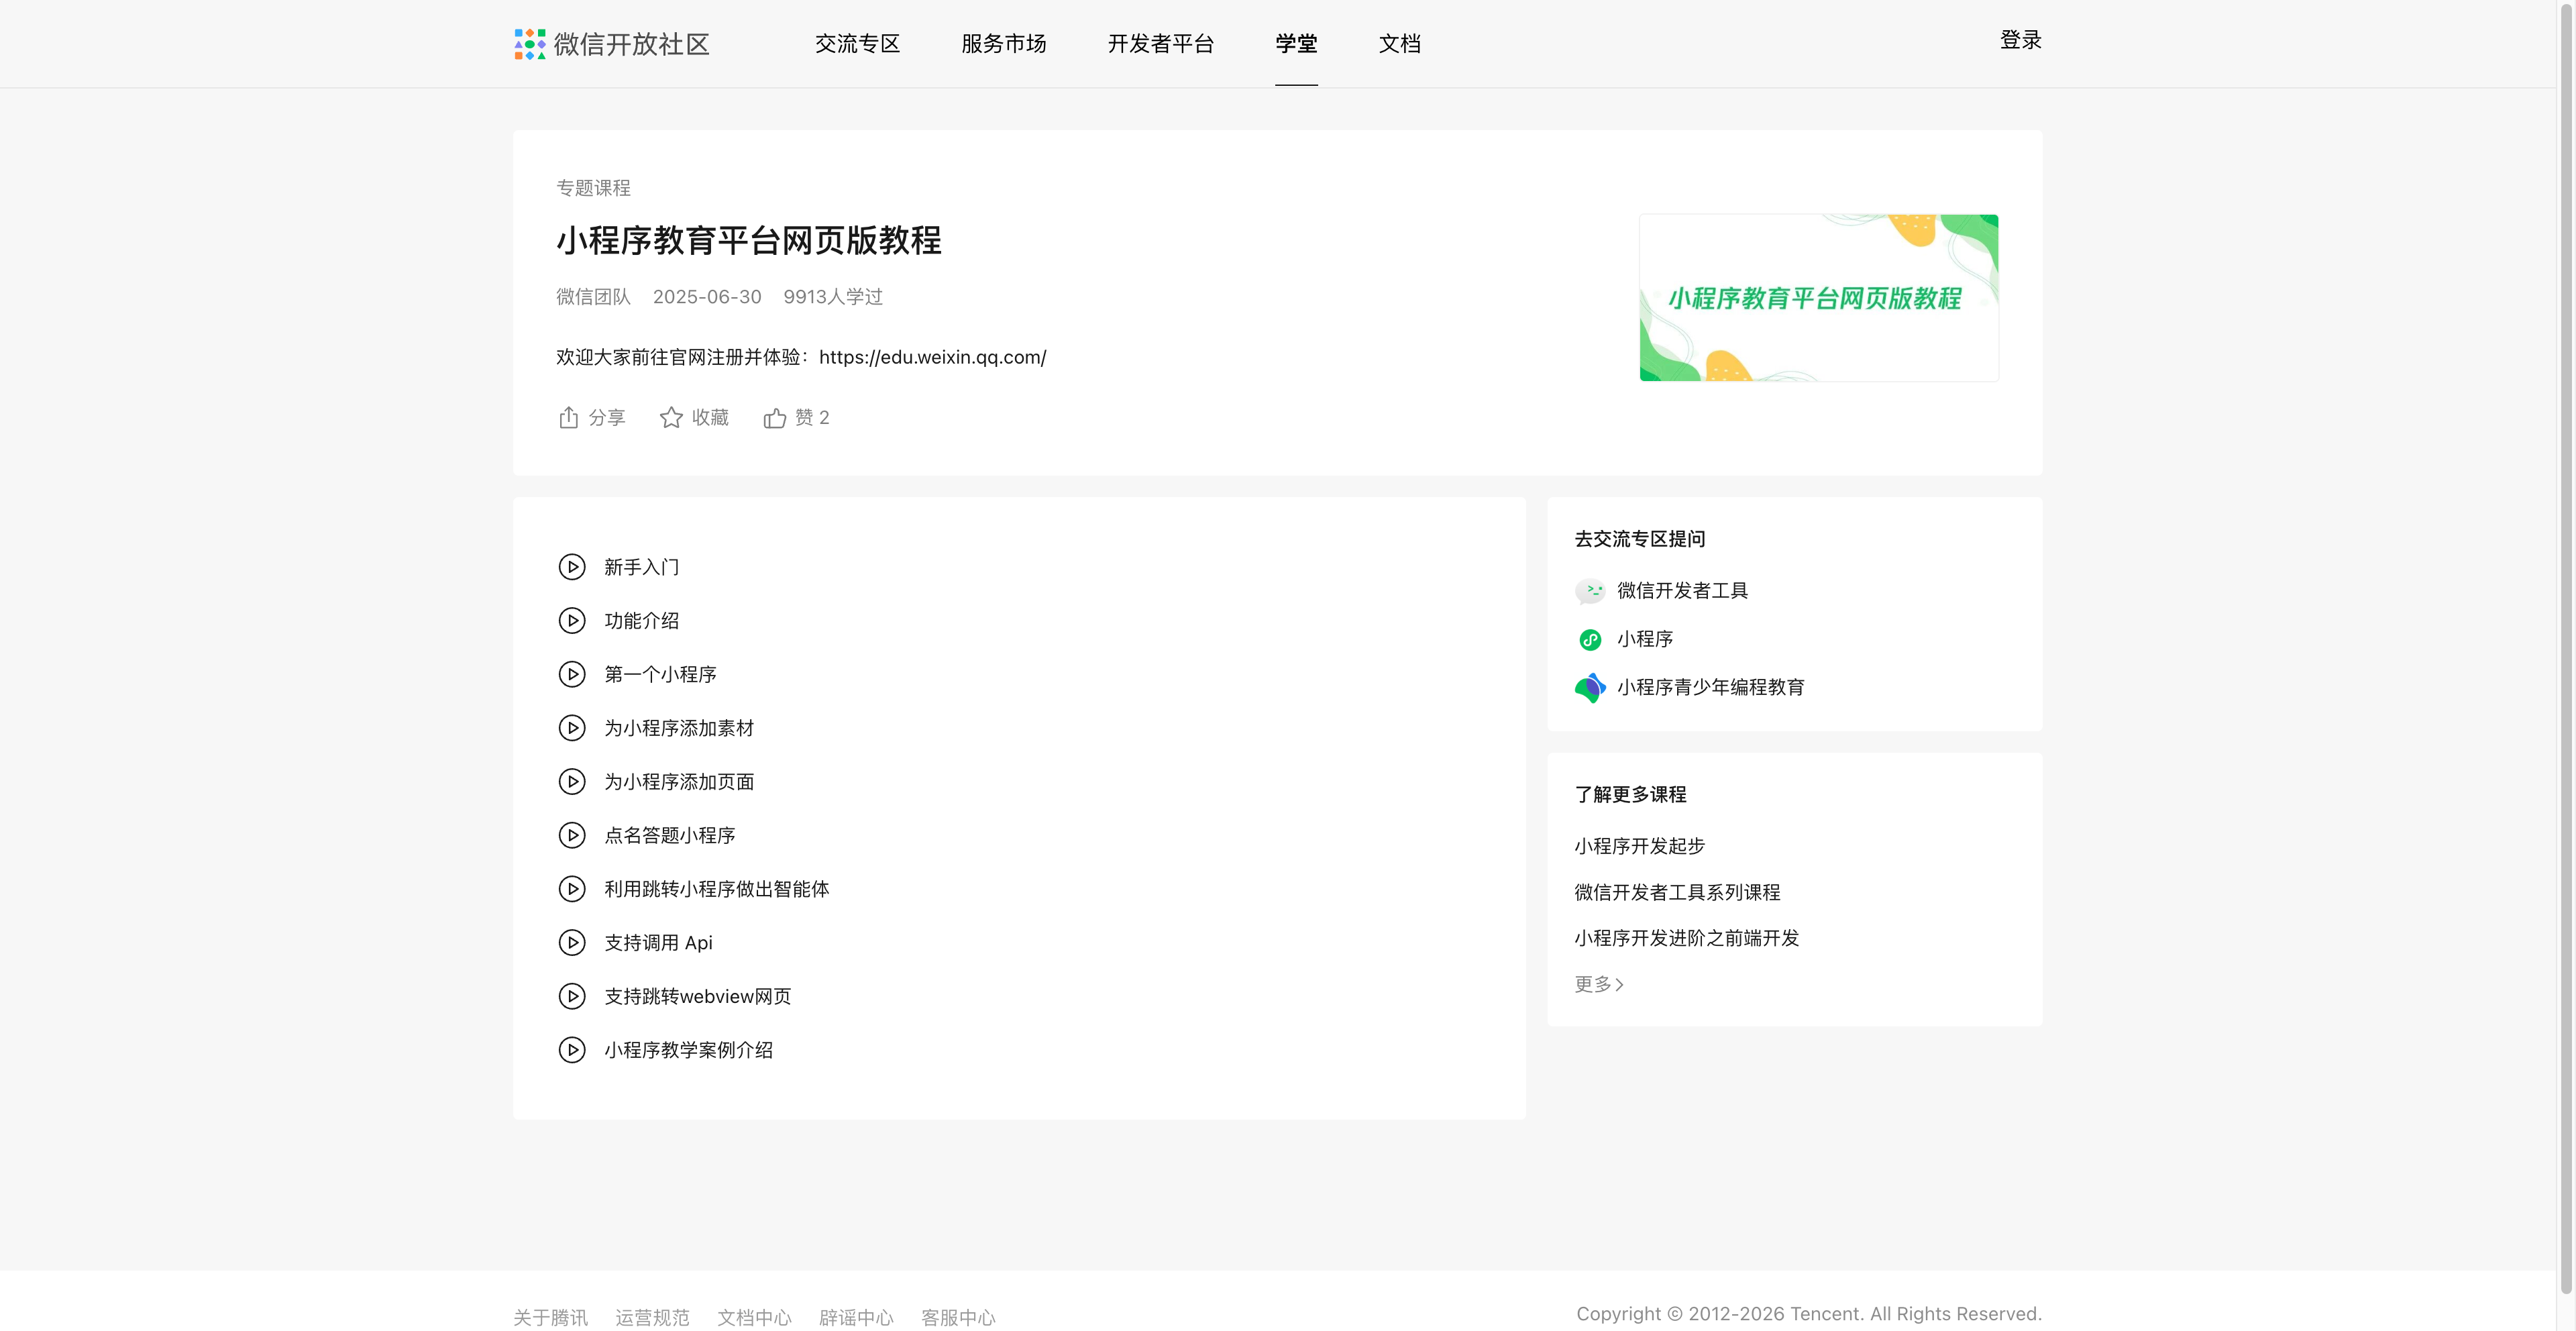The image size is (2576, 1331).
Task: Toggle the thumbs-up like icon
Action: [775, 418]
